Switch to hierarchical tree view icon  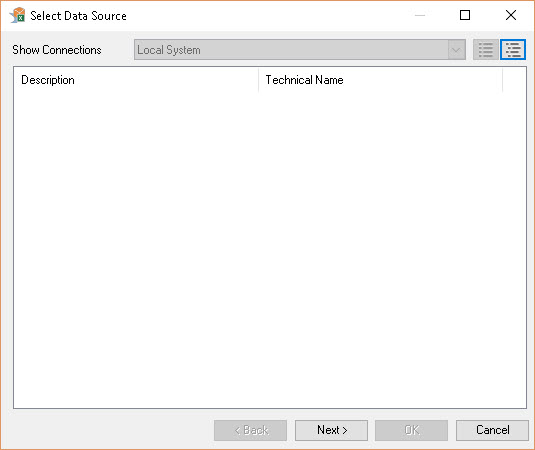click(x=513, y=50)
